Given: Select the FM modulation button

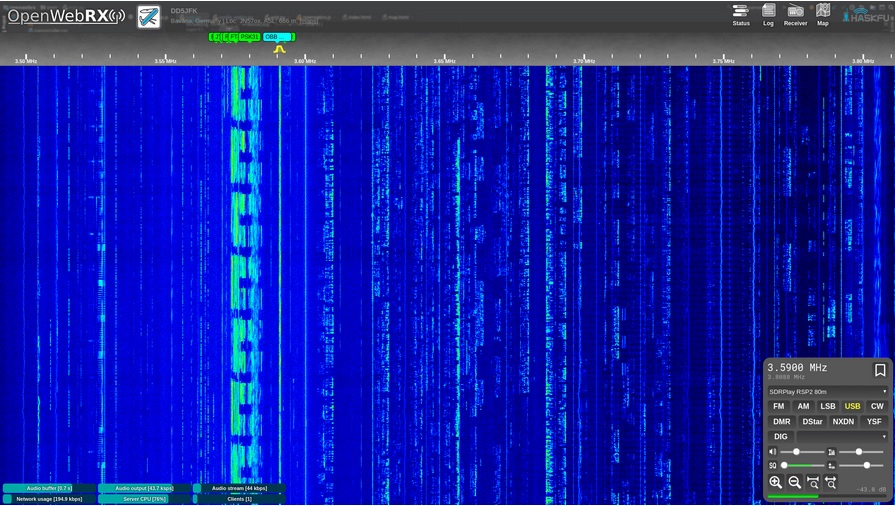Looking at the screenshot, I should coord(779,406).
